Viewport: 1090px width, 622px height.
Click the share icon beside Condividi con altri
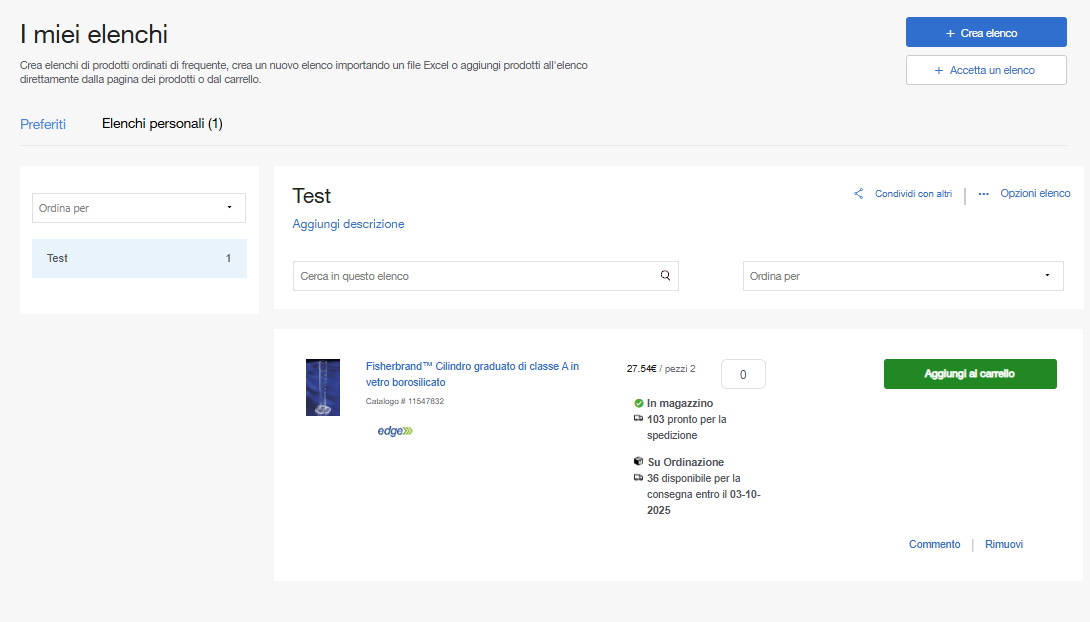[x=858, y=194]
